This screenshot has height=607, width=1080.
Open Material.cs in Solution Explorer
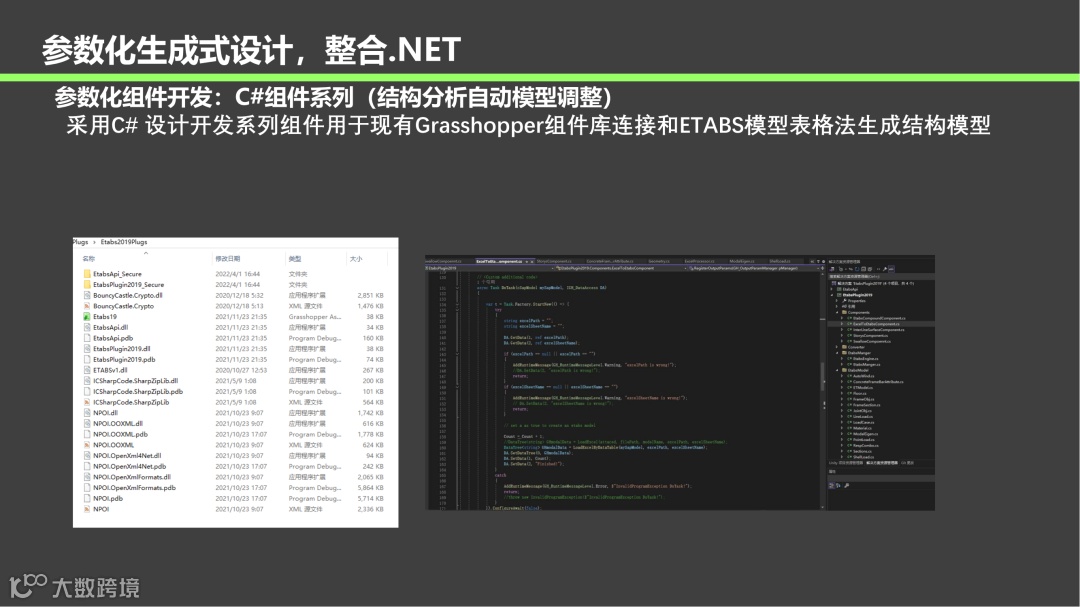click(x=862, y=428)
